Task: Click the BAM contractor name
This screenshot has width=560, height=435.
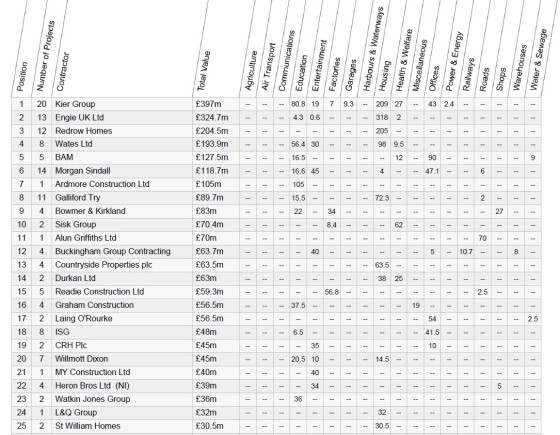Action: 64,158
